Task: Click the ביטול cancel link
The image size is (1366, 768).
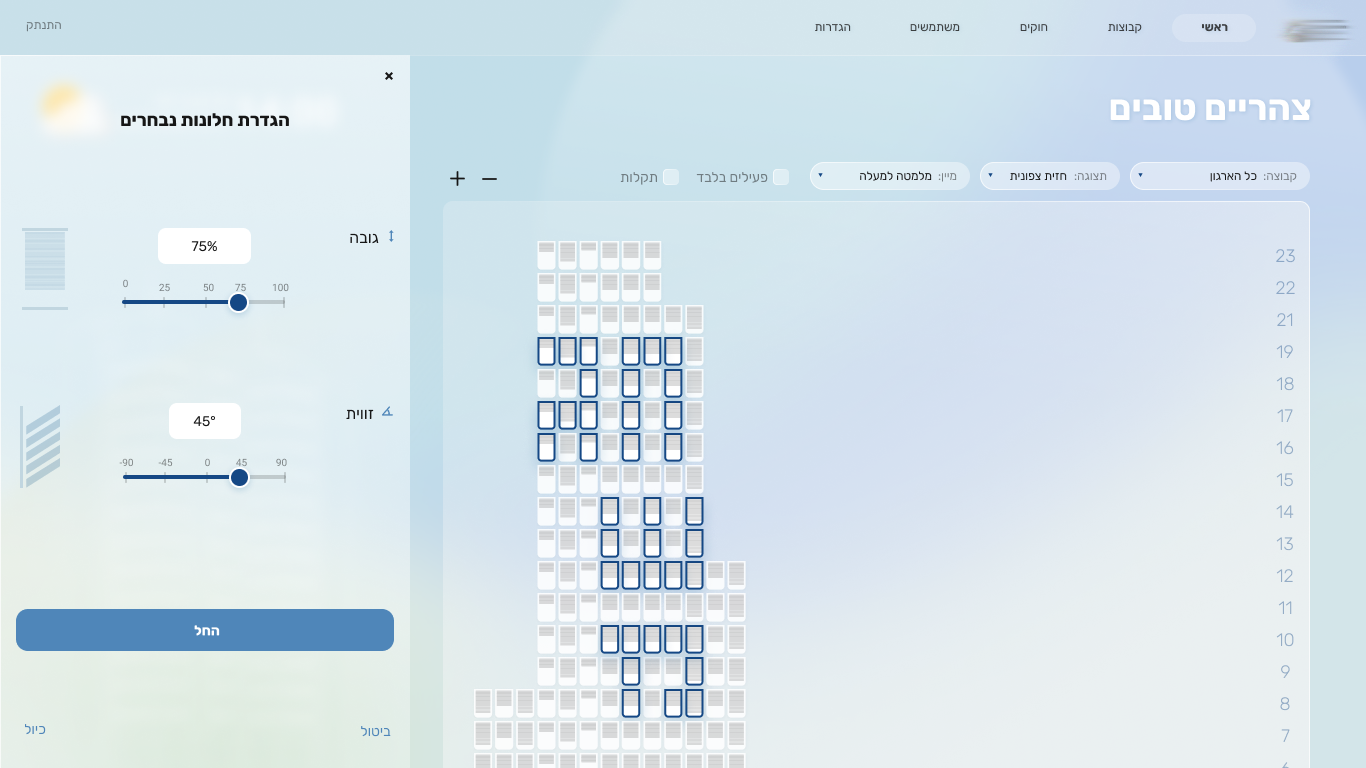Action: [375, 731]
